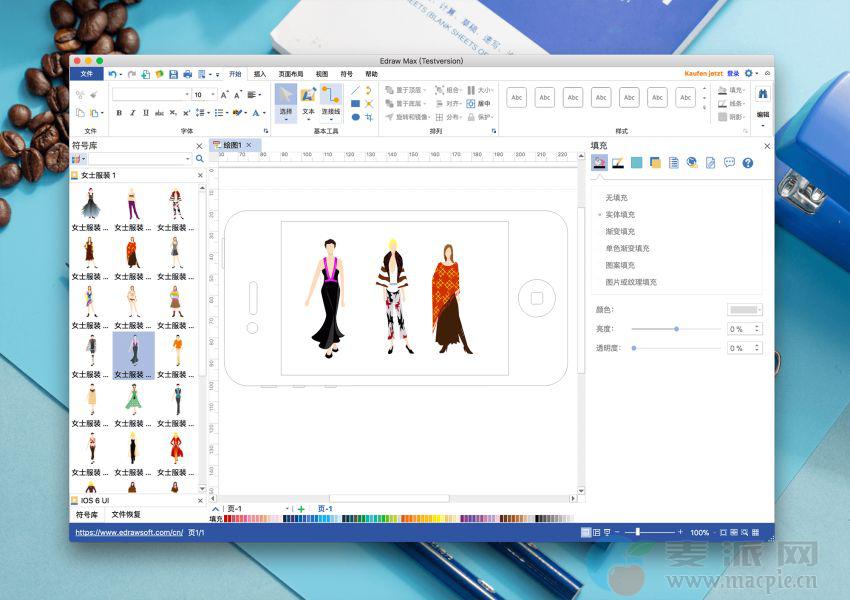The image size is (850, 600).
Task: Close the 绘图1 document tab
Action: 249,145
